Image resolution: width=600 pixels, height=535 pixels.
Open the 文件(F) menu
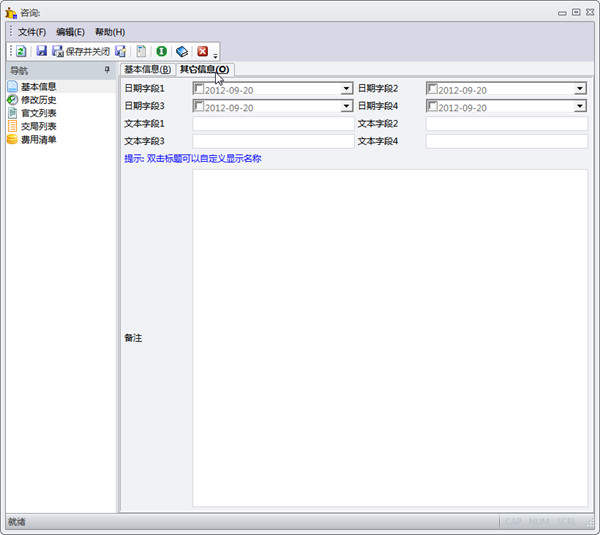tap(32, 32)
